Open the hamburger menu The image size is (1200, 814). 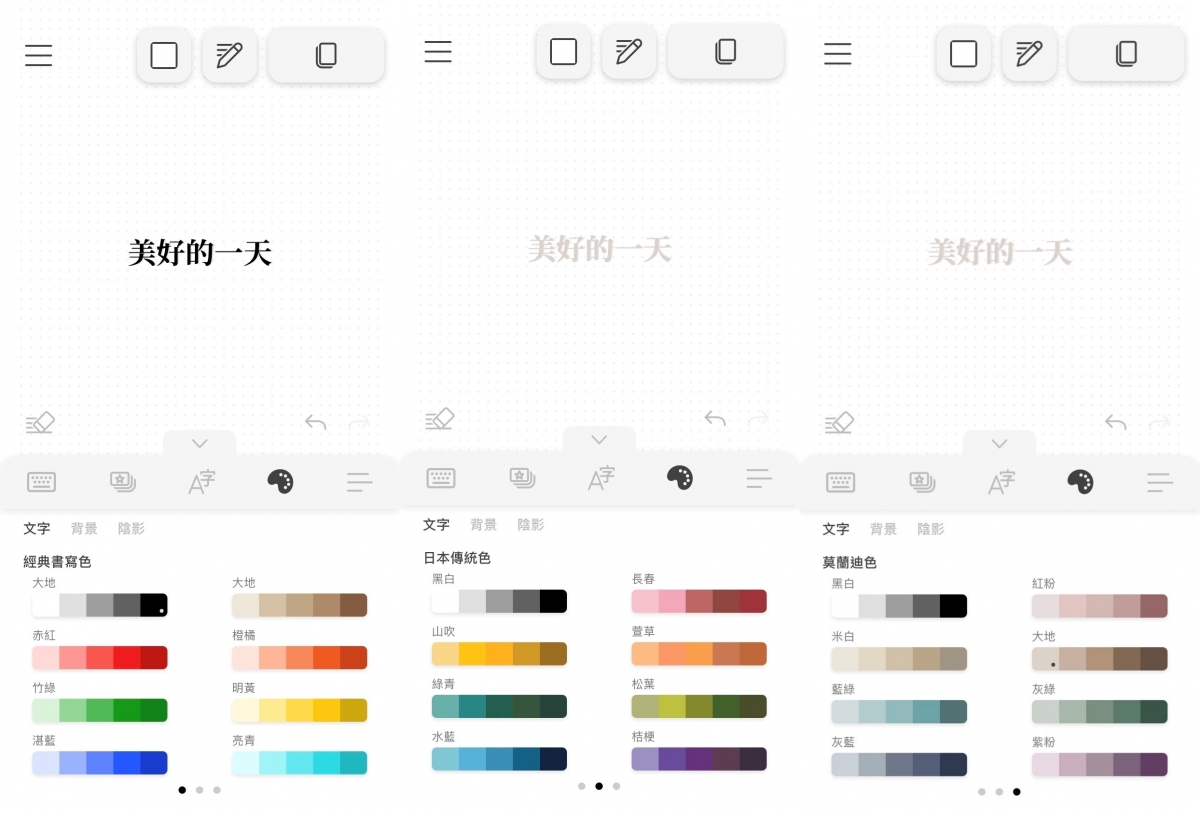pyautogui.click(x=38, y=56)
